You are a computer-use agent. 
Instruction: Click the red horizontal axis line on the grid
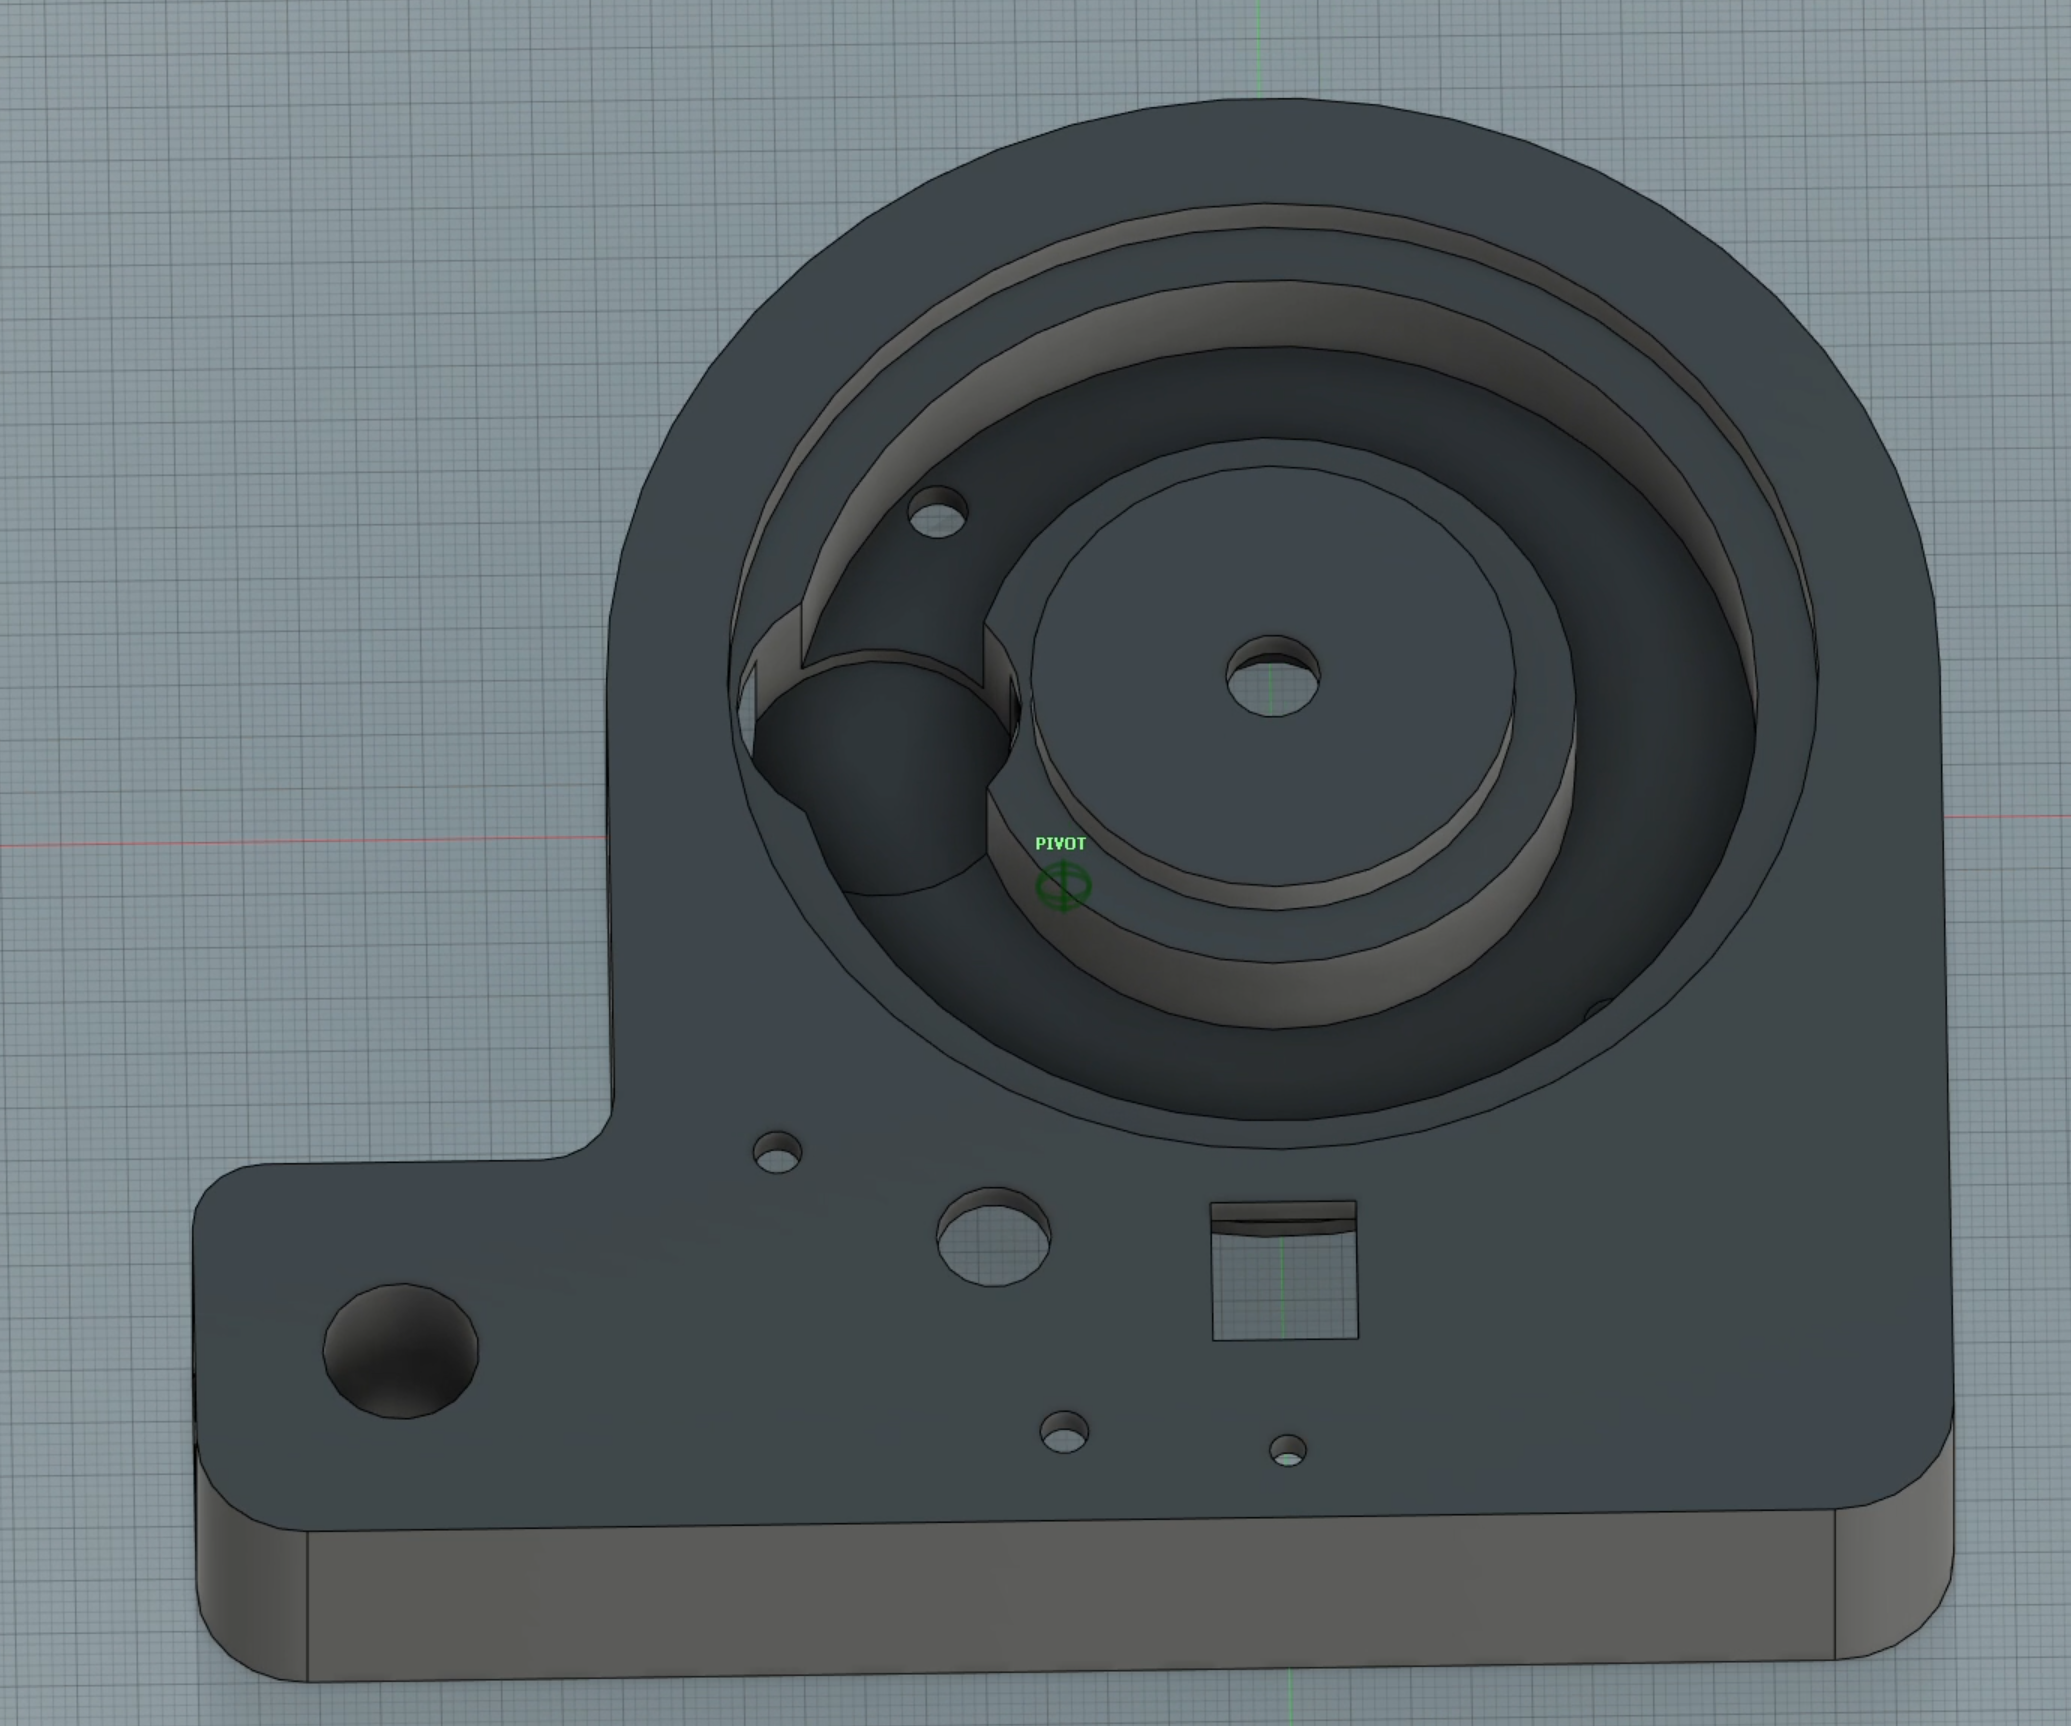tap(300, 843)
